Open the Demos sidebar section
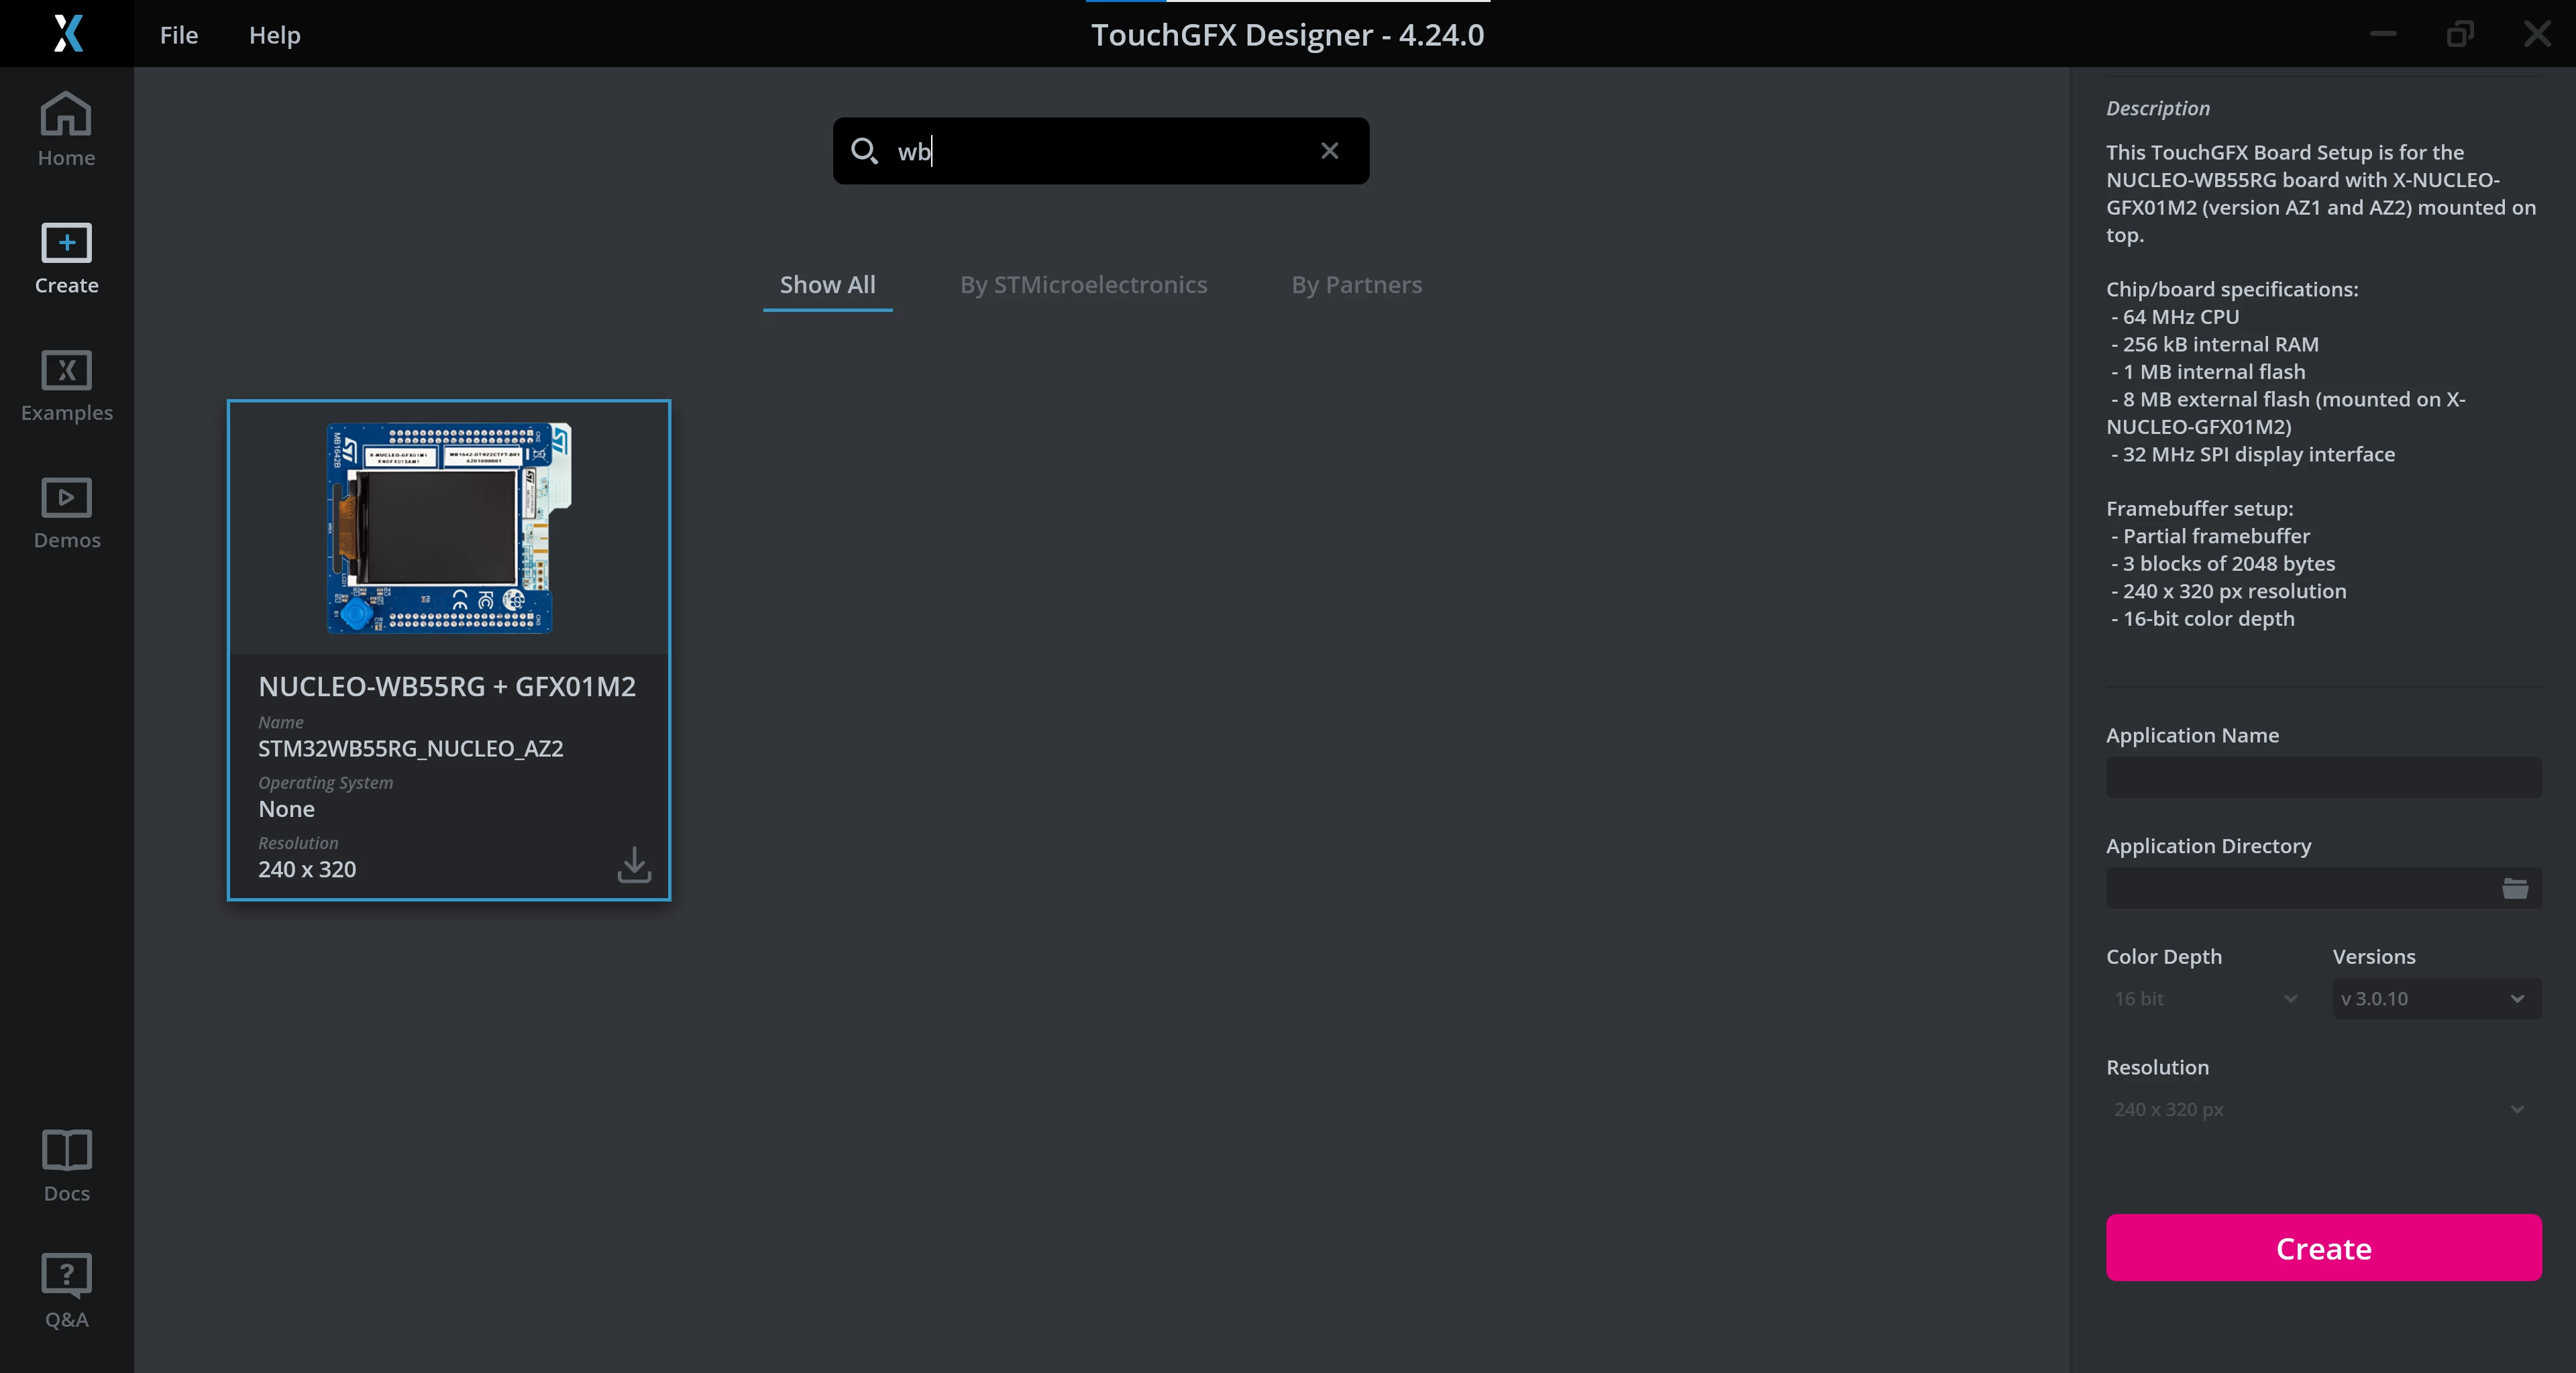Viewport: 2576px width, 1373px height. pos(66,513)
